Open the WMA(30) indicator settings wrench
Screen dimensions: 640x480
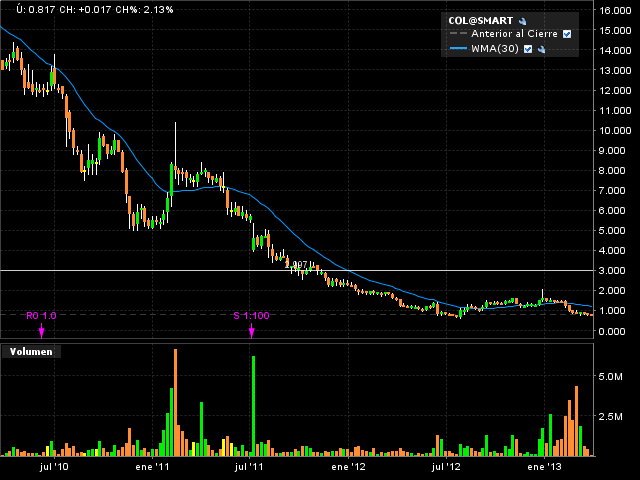click(x=541, y=49)
